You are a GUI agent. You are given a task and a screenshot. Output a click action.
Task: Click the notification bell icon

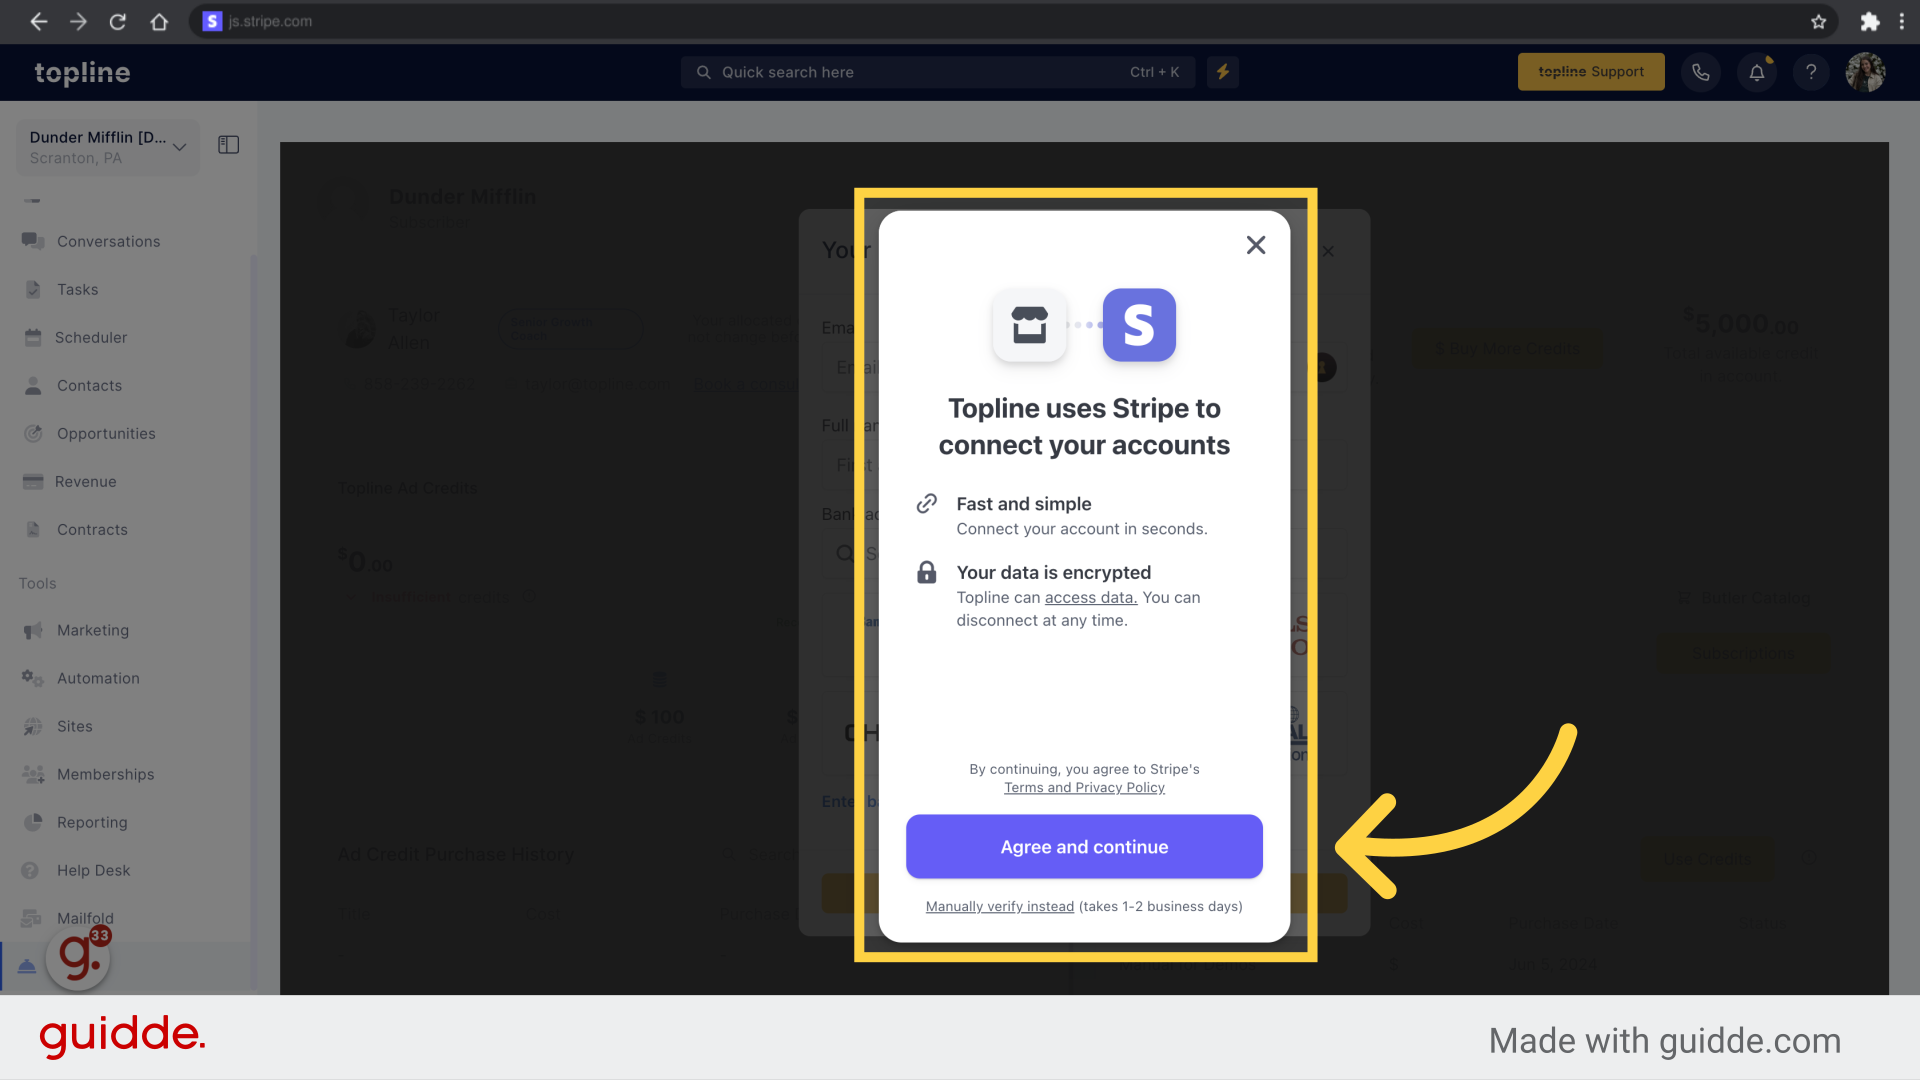1756,71
